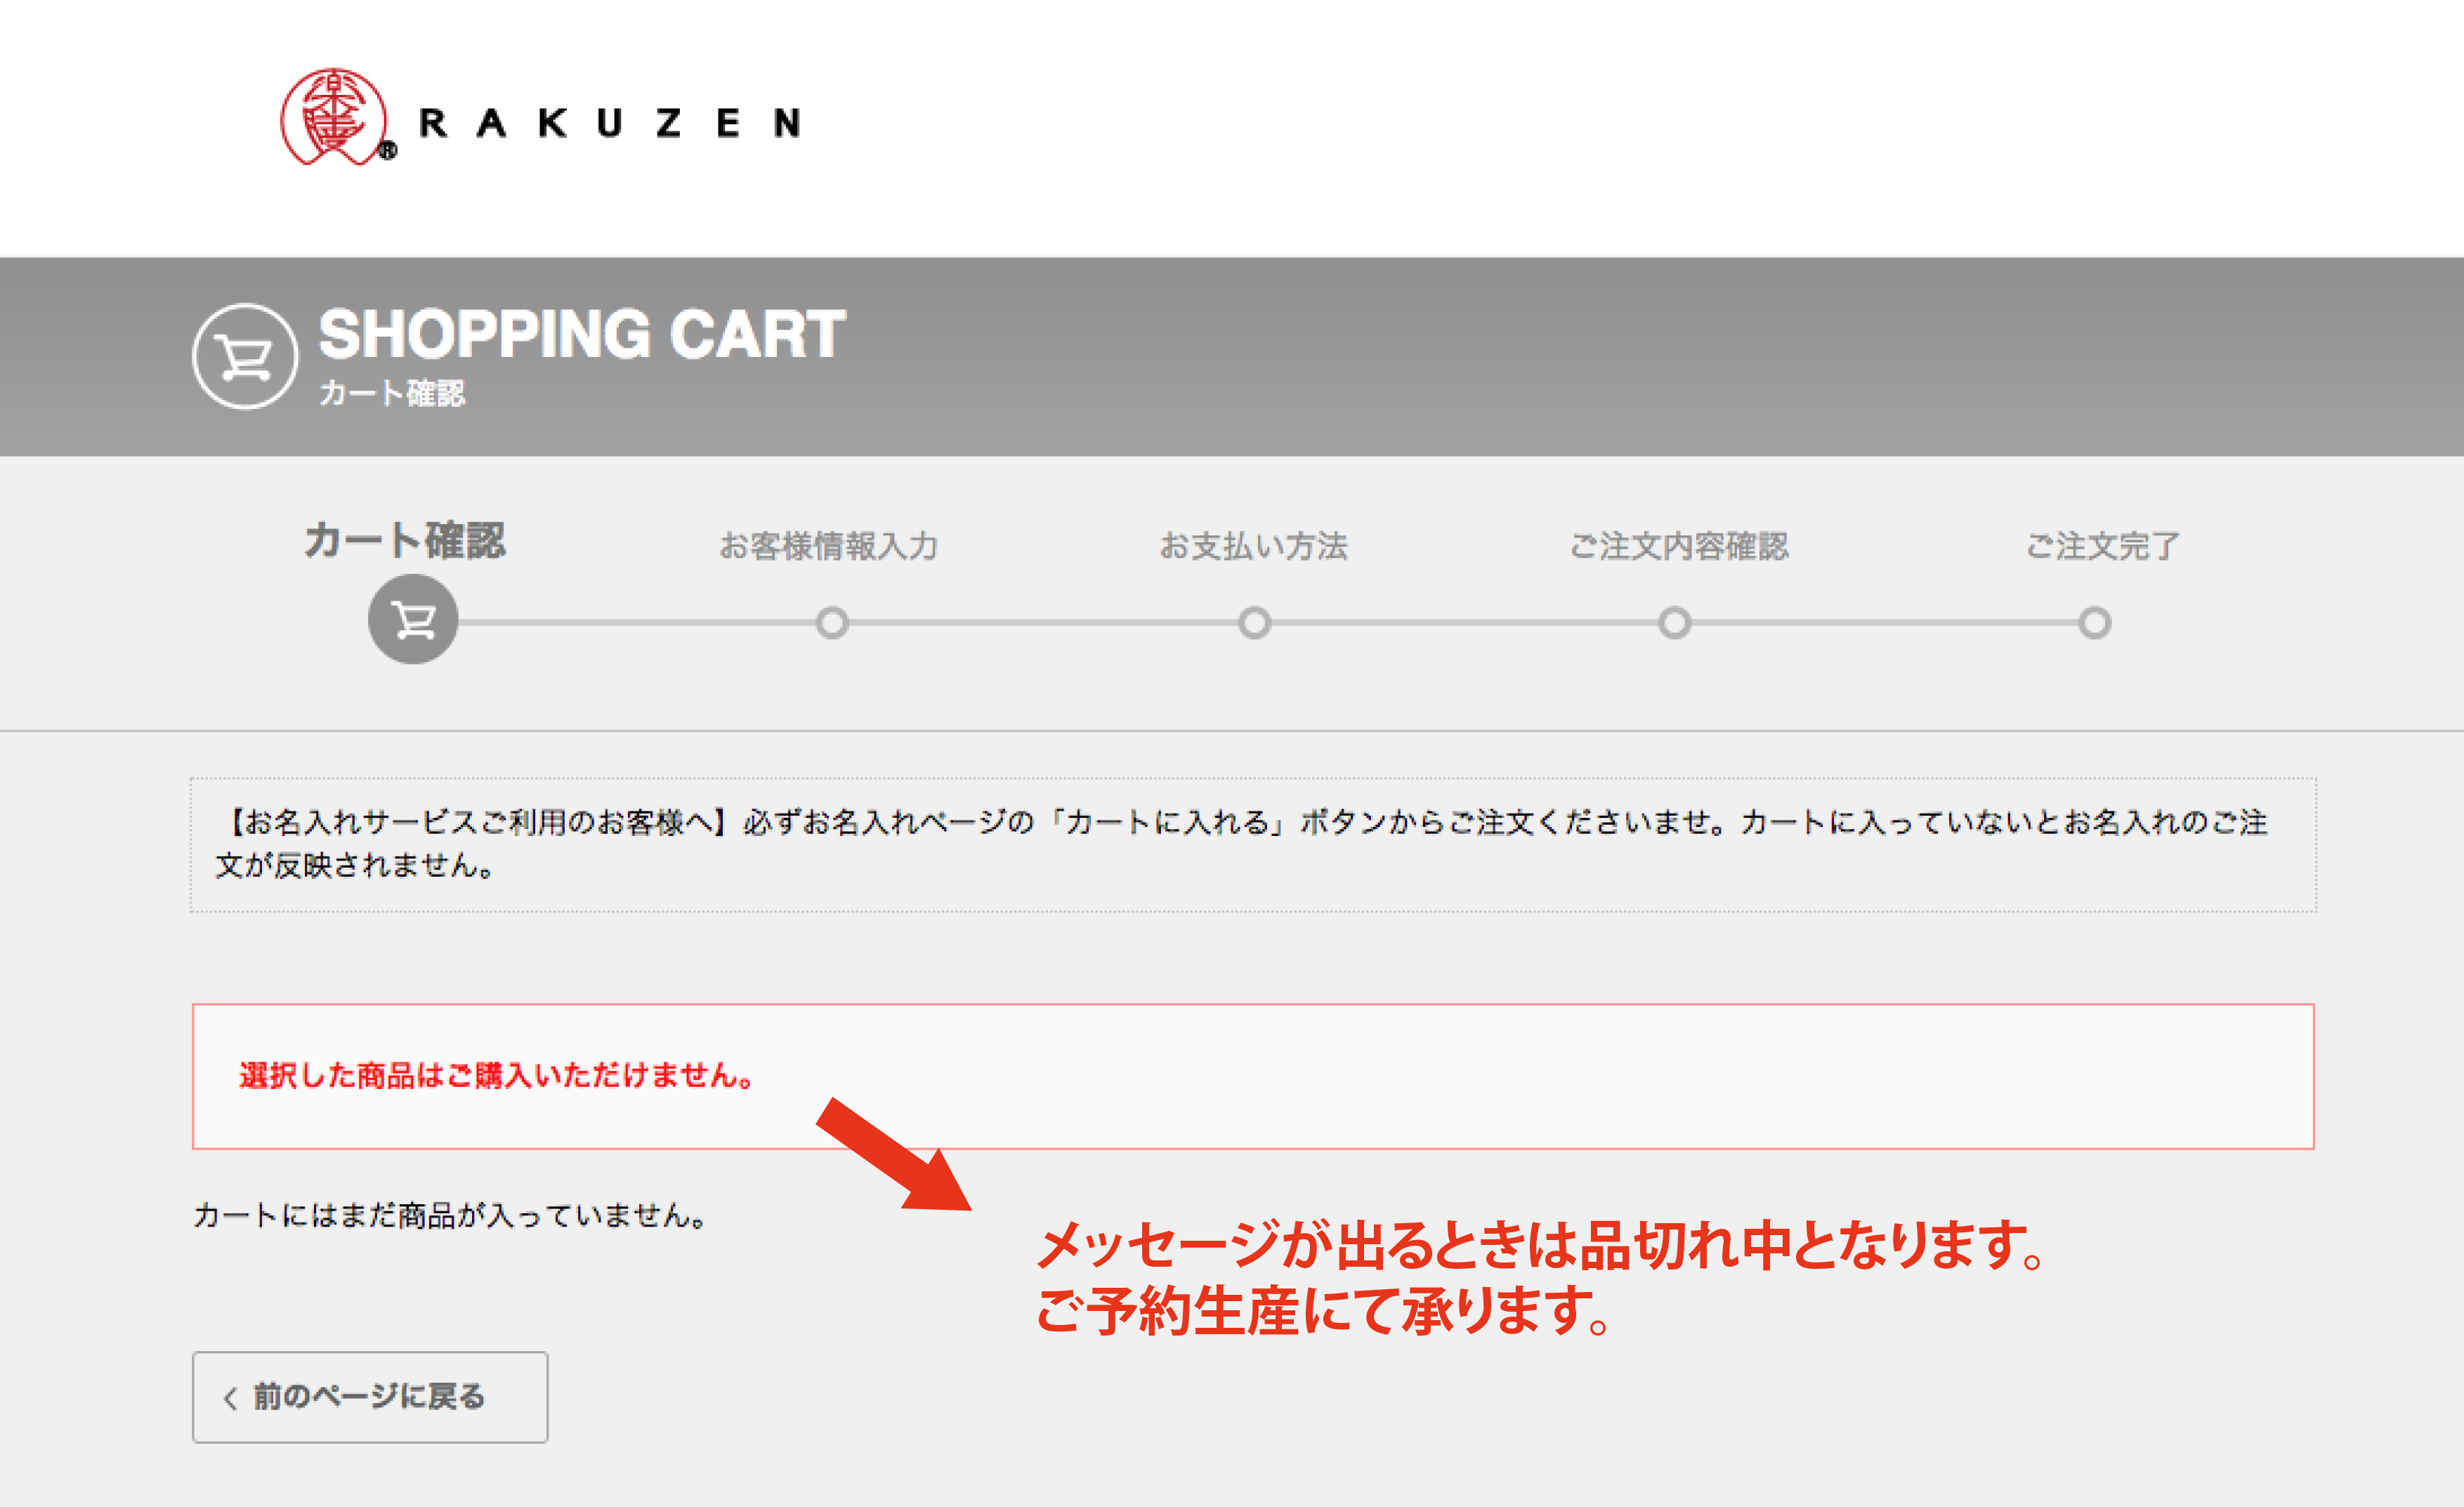This screenshot has width=2464, height=1507.
Task: Click the お名入れサービス notice box
Action: (1253, 844)
